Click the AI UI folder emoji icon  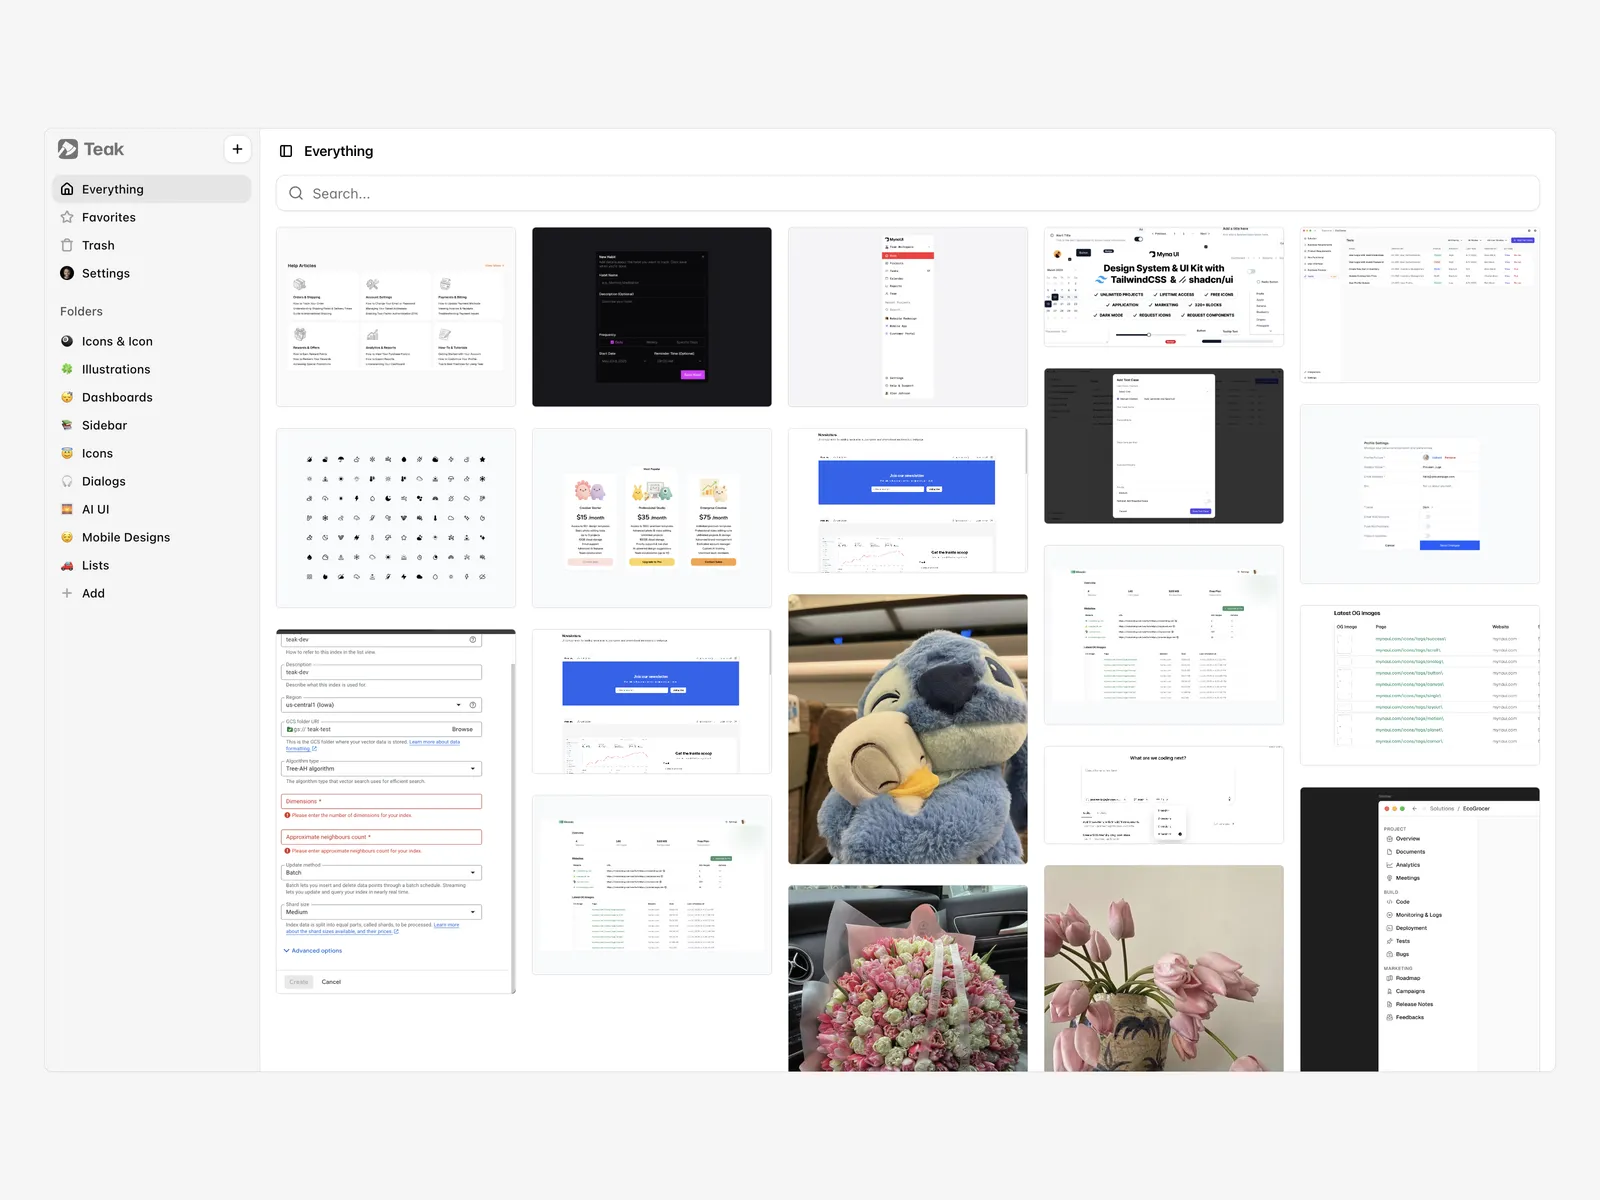click(67, 509)
